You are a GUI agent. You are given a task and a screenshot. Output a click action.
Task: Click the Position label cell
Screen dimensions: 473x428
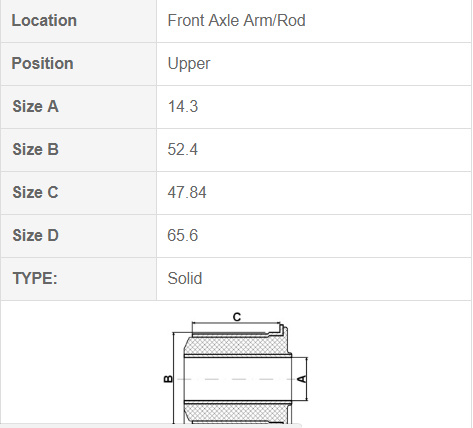(79, 64)
